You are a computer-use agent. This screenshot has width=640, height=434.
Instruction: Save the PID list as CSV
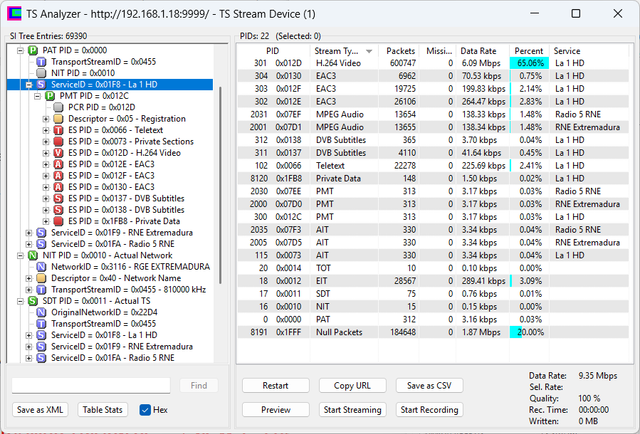429,386
